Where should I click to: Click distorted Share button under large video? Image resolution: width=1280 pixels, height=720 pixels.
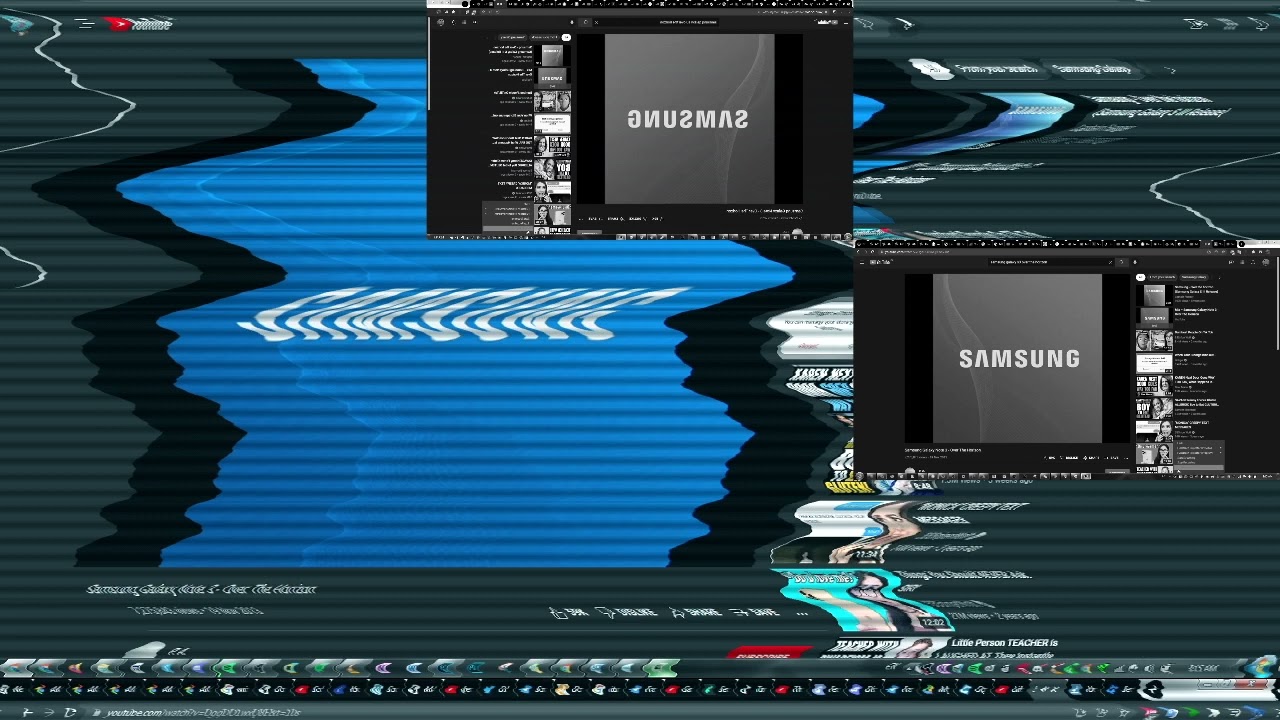point(695,612)
